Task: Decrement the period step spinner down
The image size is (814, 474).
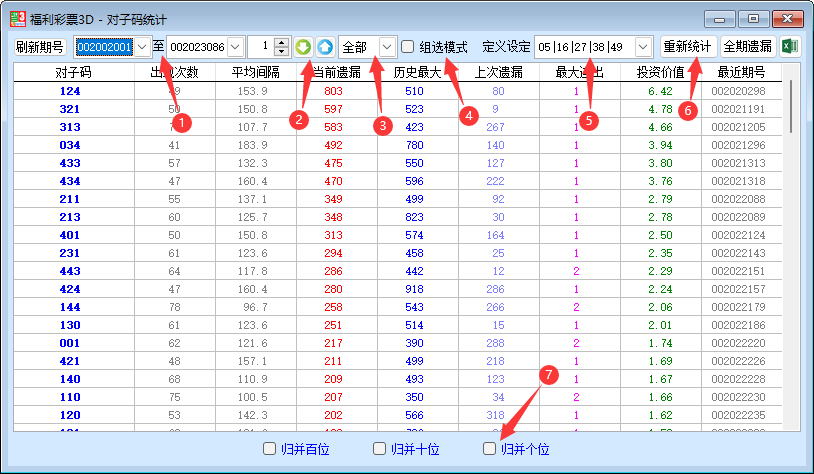Action: [281, 52]
